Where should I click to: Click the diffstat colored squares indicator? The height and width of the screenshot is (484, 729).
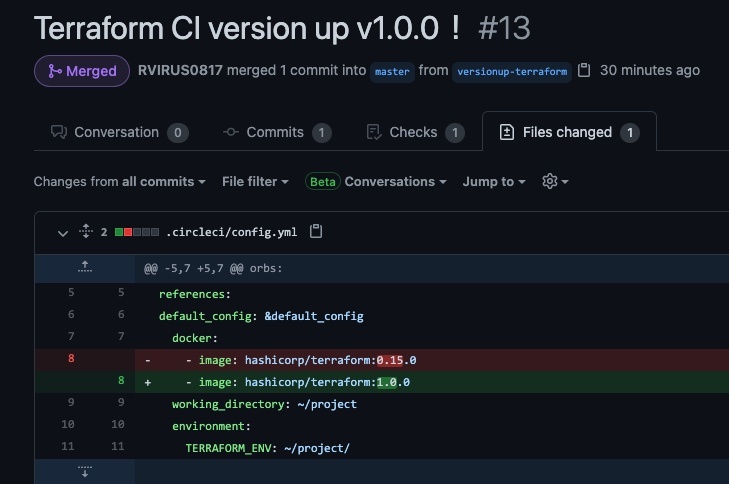point(137,232)
